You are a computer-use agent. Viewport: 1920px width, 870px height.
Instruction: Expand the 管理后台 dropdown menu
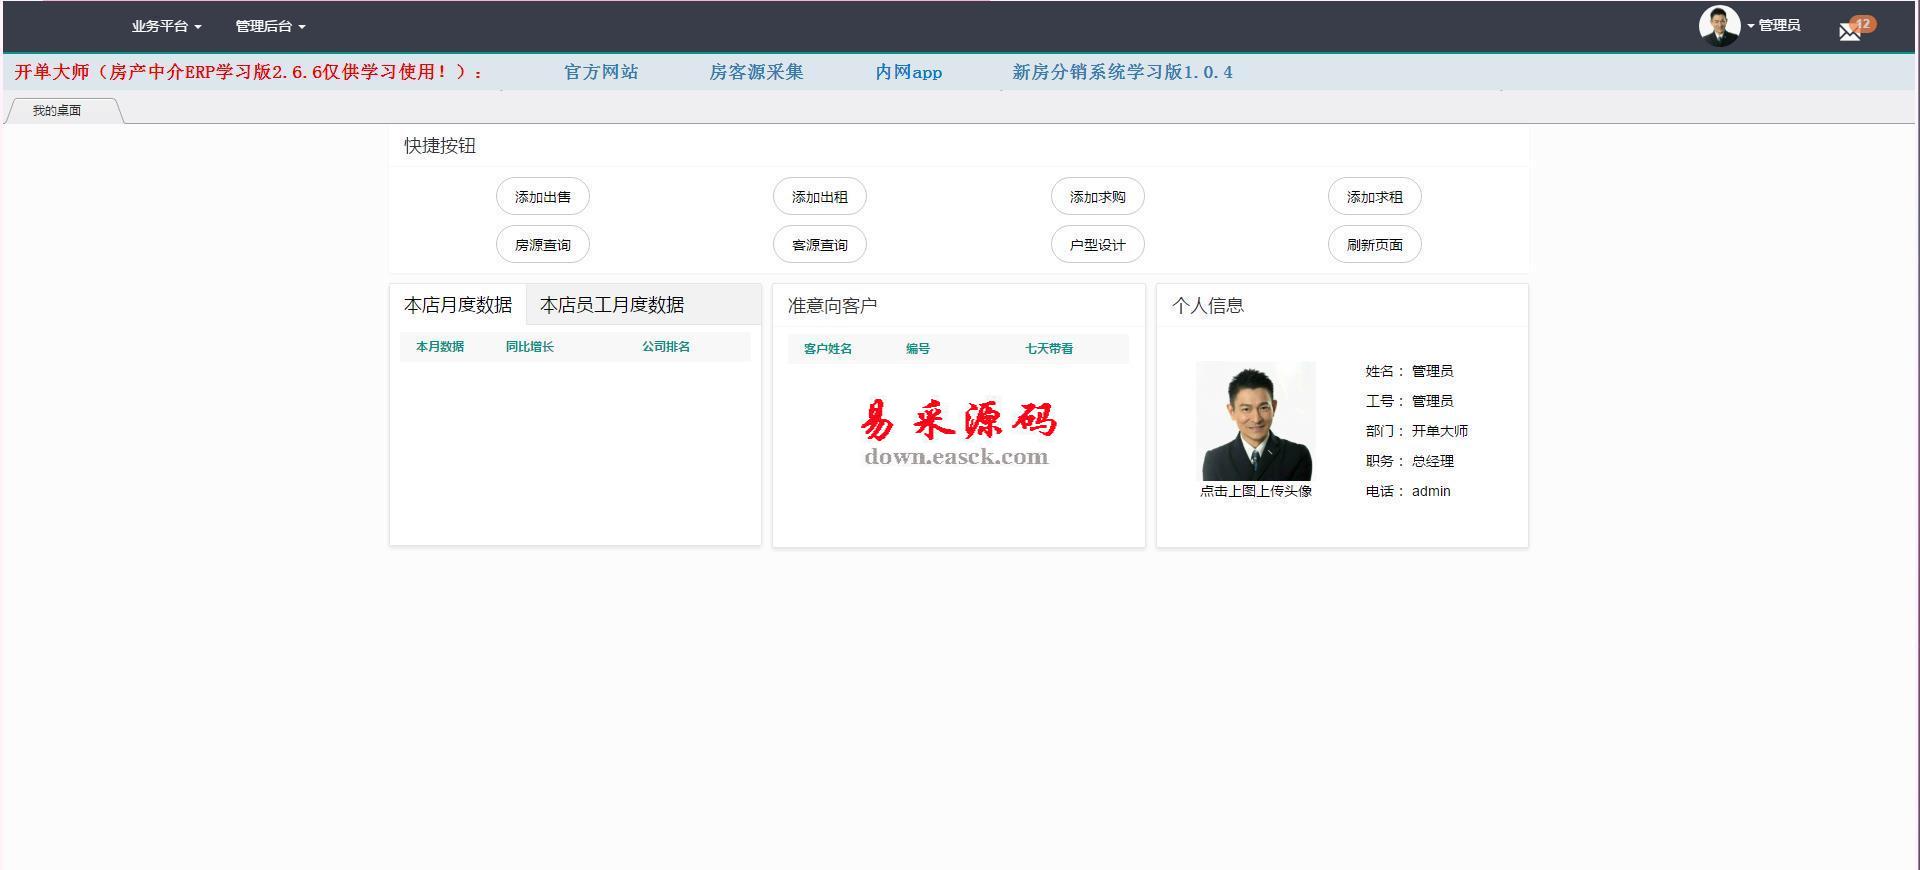tap(270, 26)
